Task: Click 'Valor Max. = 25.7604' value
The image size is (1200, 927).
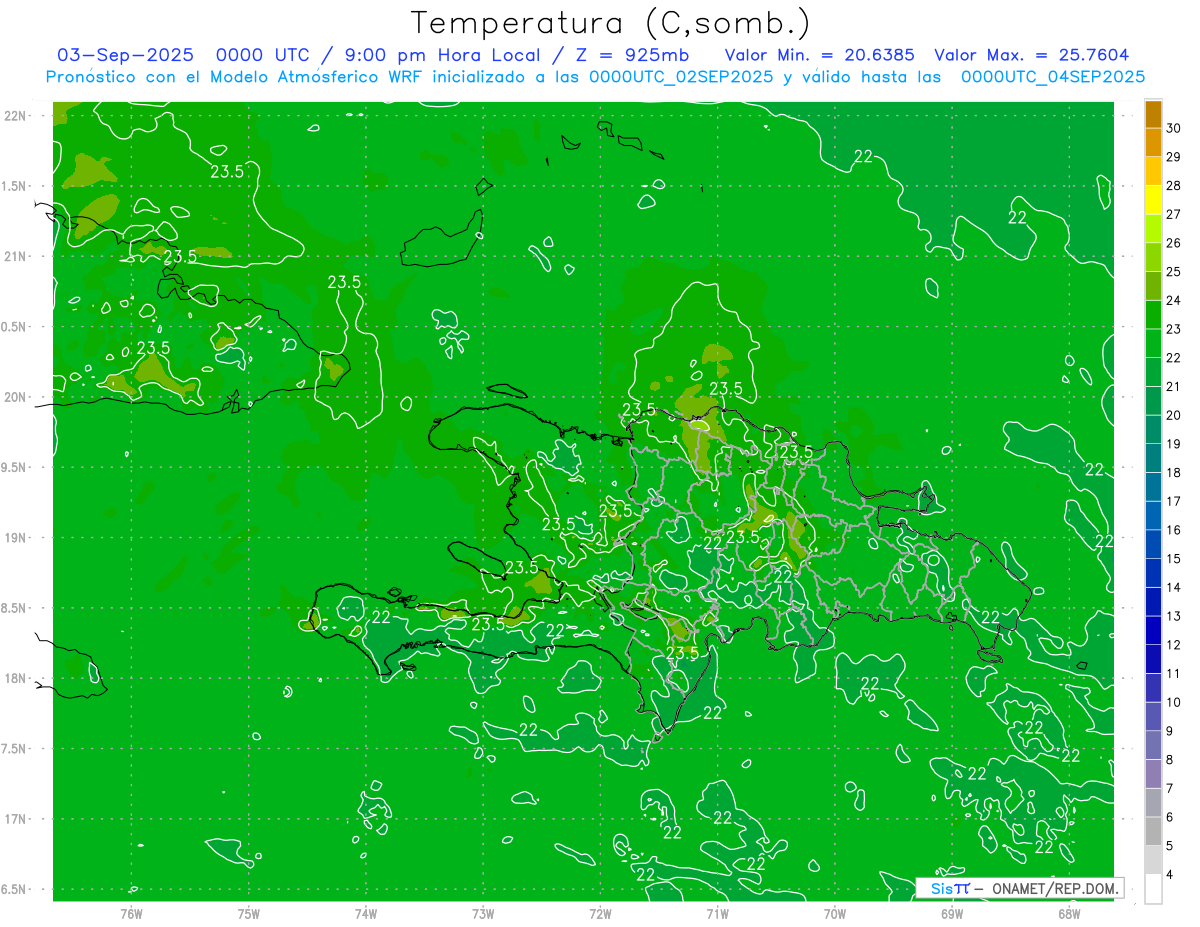Action: pos(1032,55)
